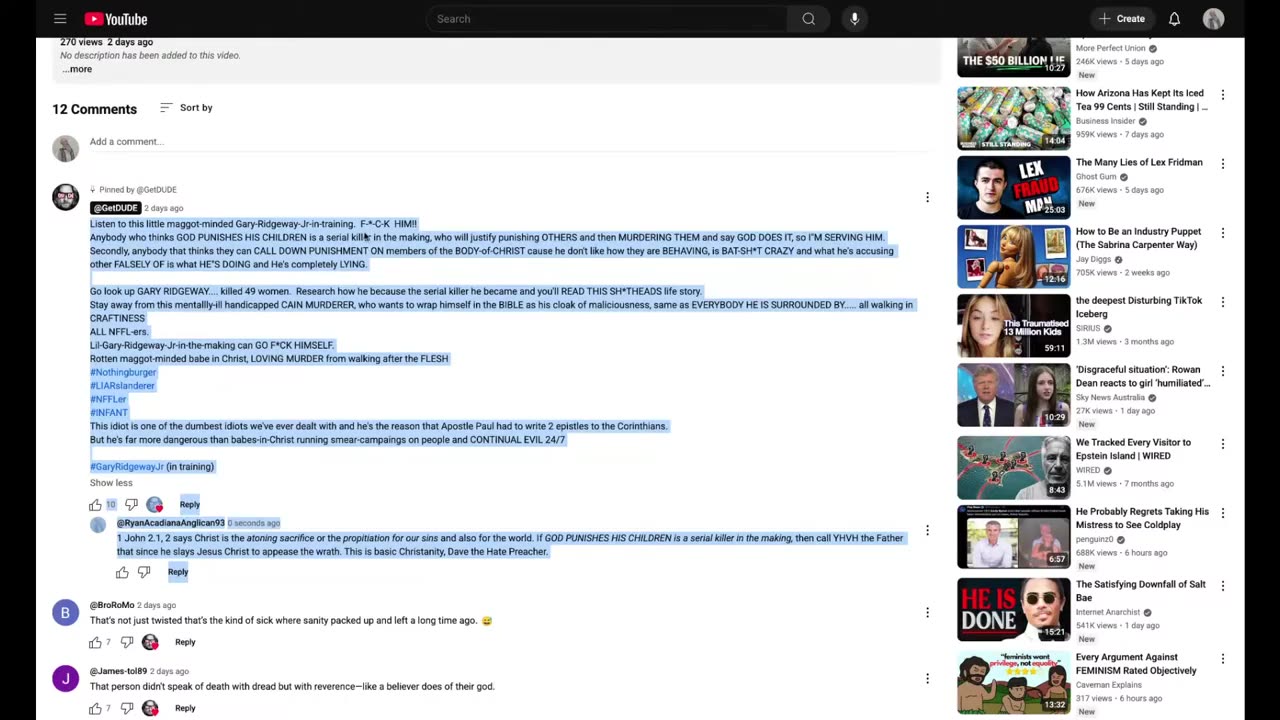This screenshot has width=1280, height=720.
Task: Reply to the pinned @GetDUDE comment
Action: pos(189,505)
